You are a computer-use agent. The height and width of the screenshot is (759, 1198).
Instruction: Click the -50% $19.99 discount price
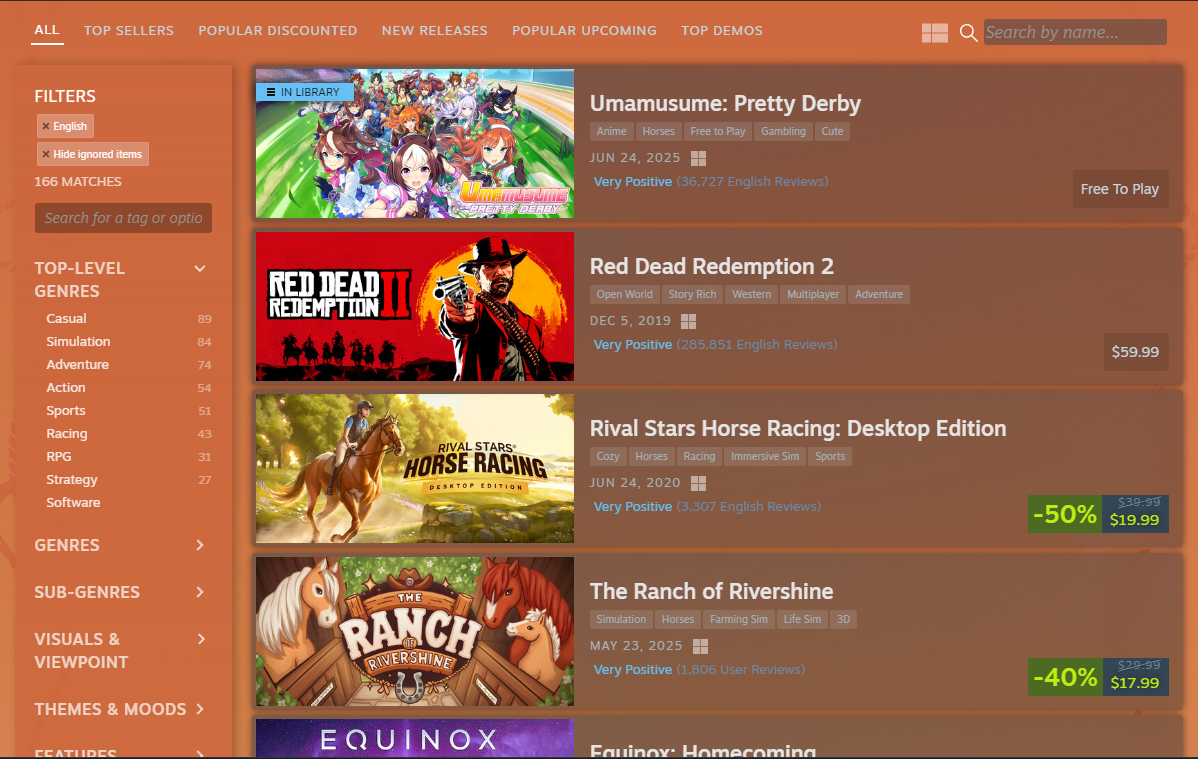(x=1098, y=514)
